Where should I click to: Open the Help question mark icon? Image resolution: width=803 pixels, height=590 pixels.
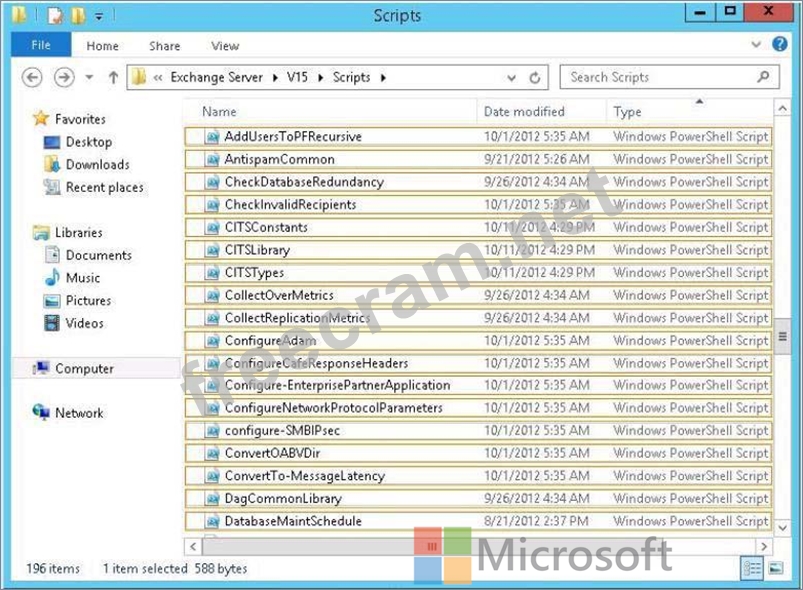click(779, 44)
